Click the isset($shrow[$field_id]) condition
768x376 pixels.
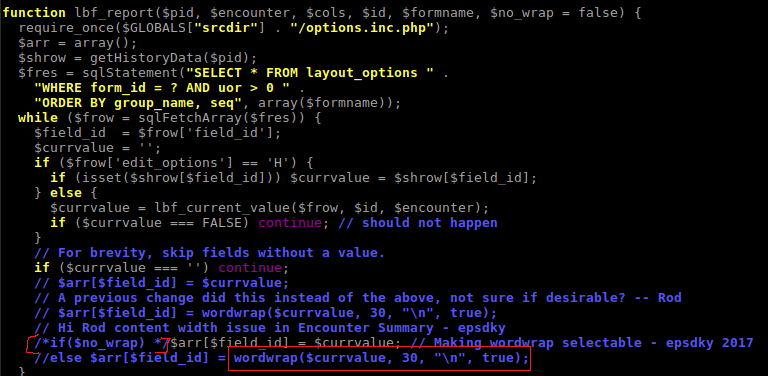(x=173, y=178)
